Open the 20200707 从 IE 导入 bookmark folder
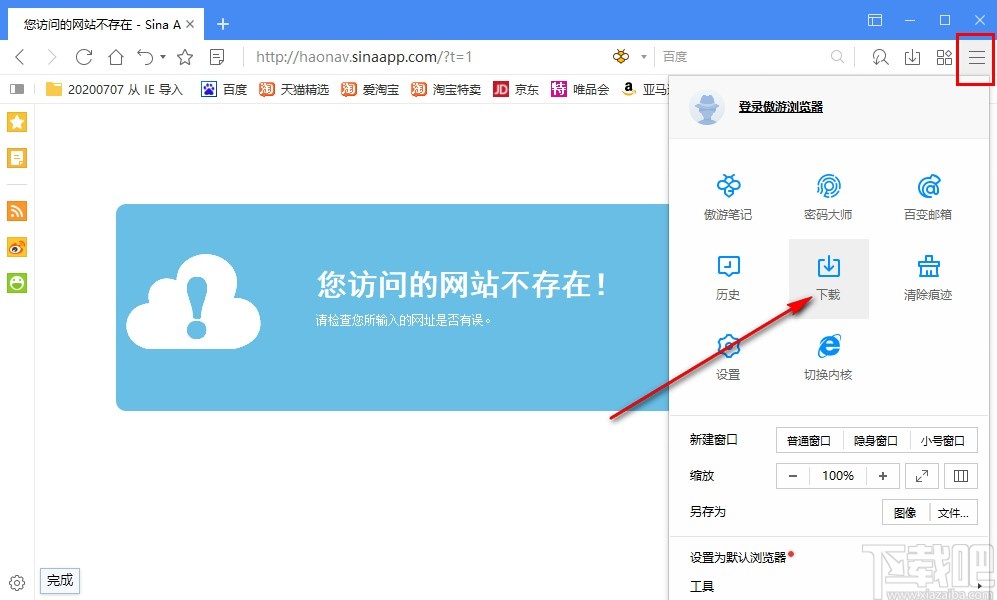 click(114, 89)
